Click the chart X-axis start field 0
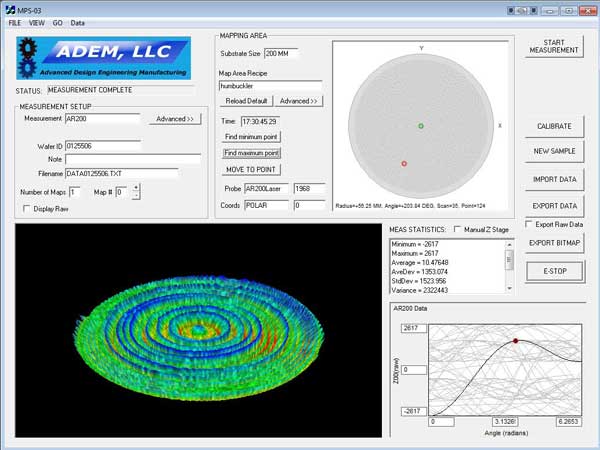Viewport: 600px width, 450px height. click(442, 422)
